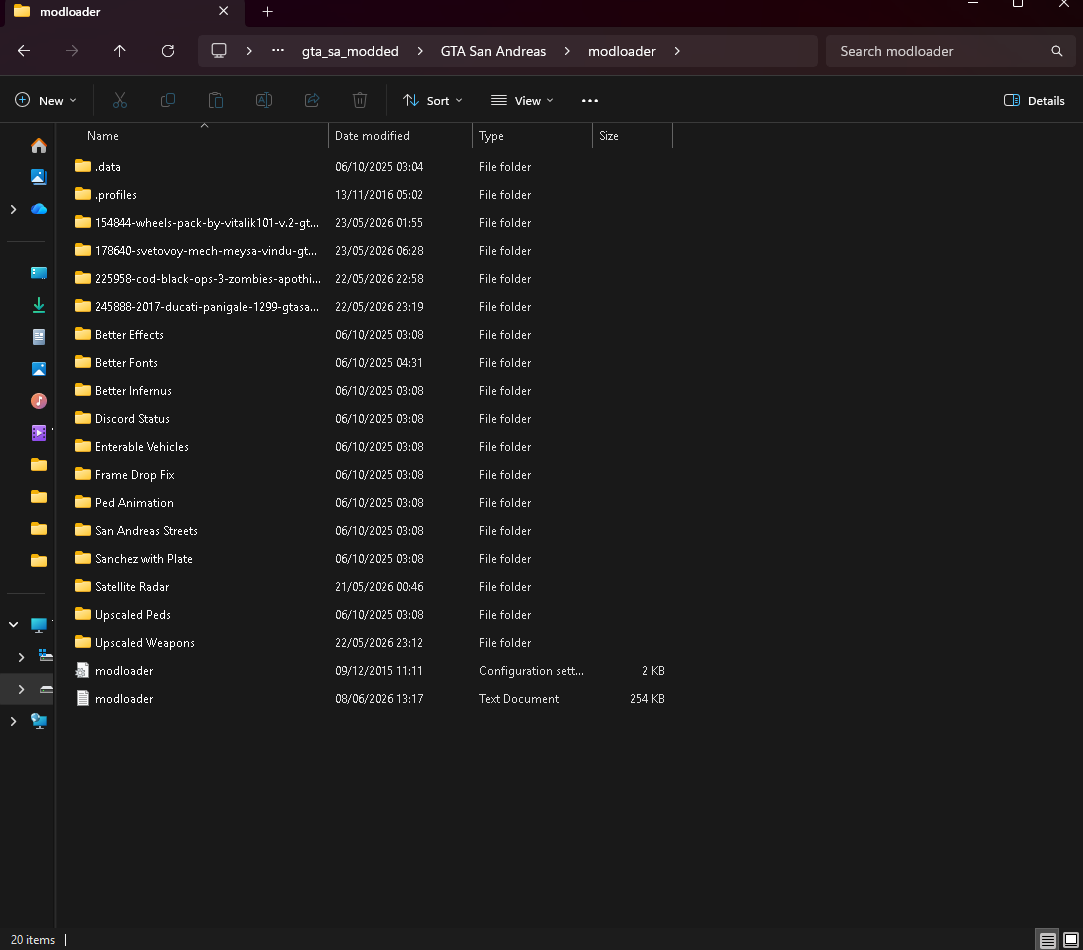Open This PC in navigation pane

pyautogui.click(x=39, y=625)
